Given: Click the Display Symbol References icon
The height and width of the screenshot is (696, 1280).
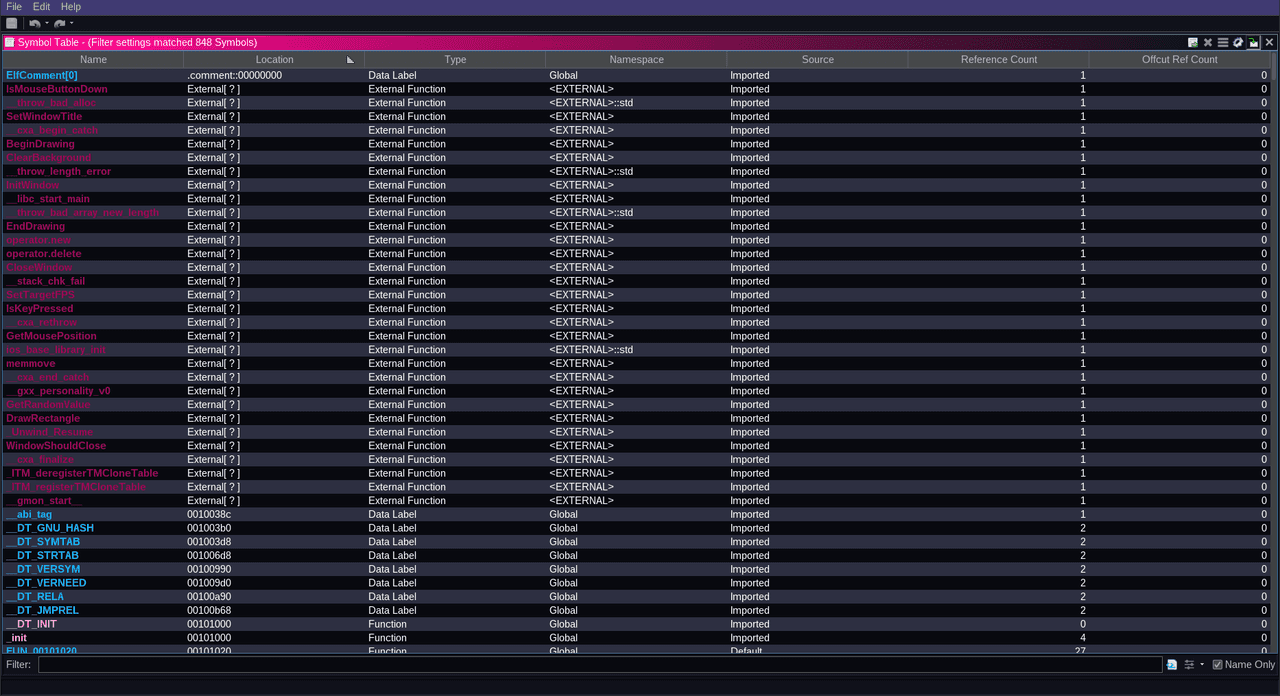Looking at the screenshot, I should click(x=1193, y=43).
